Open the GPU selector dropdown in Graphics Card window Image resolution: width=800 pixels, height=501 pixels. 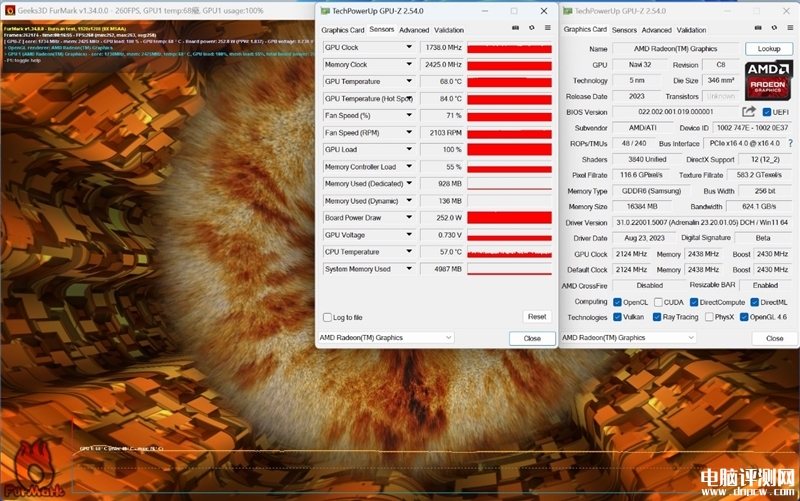click(628, 338)
